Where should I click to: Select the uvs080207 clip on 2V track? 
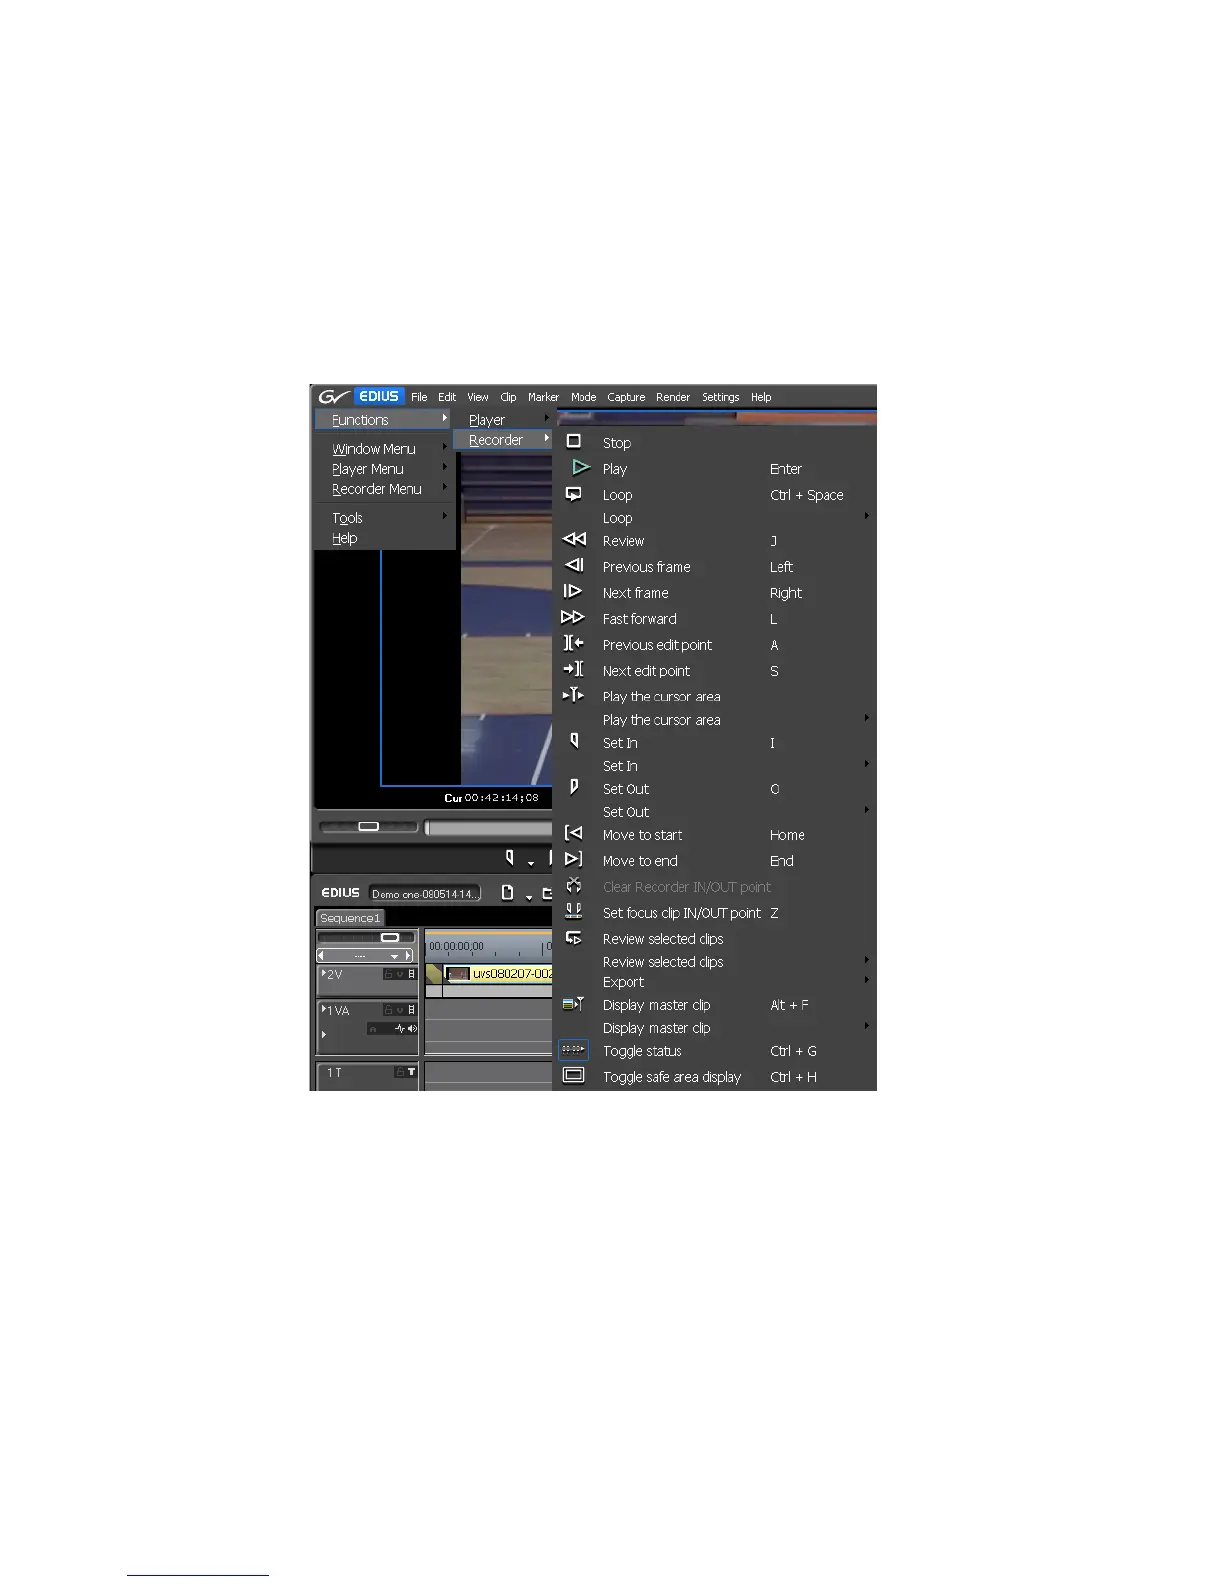click(x=498, y=974)
